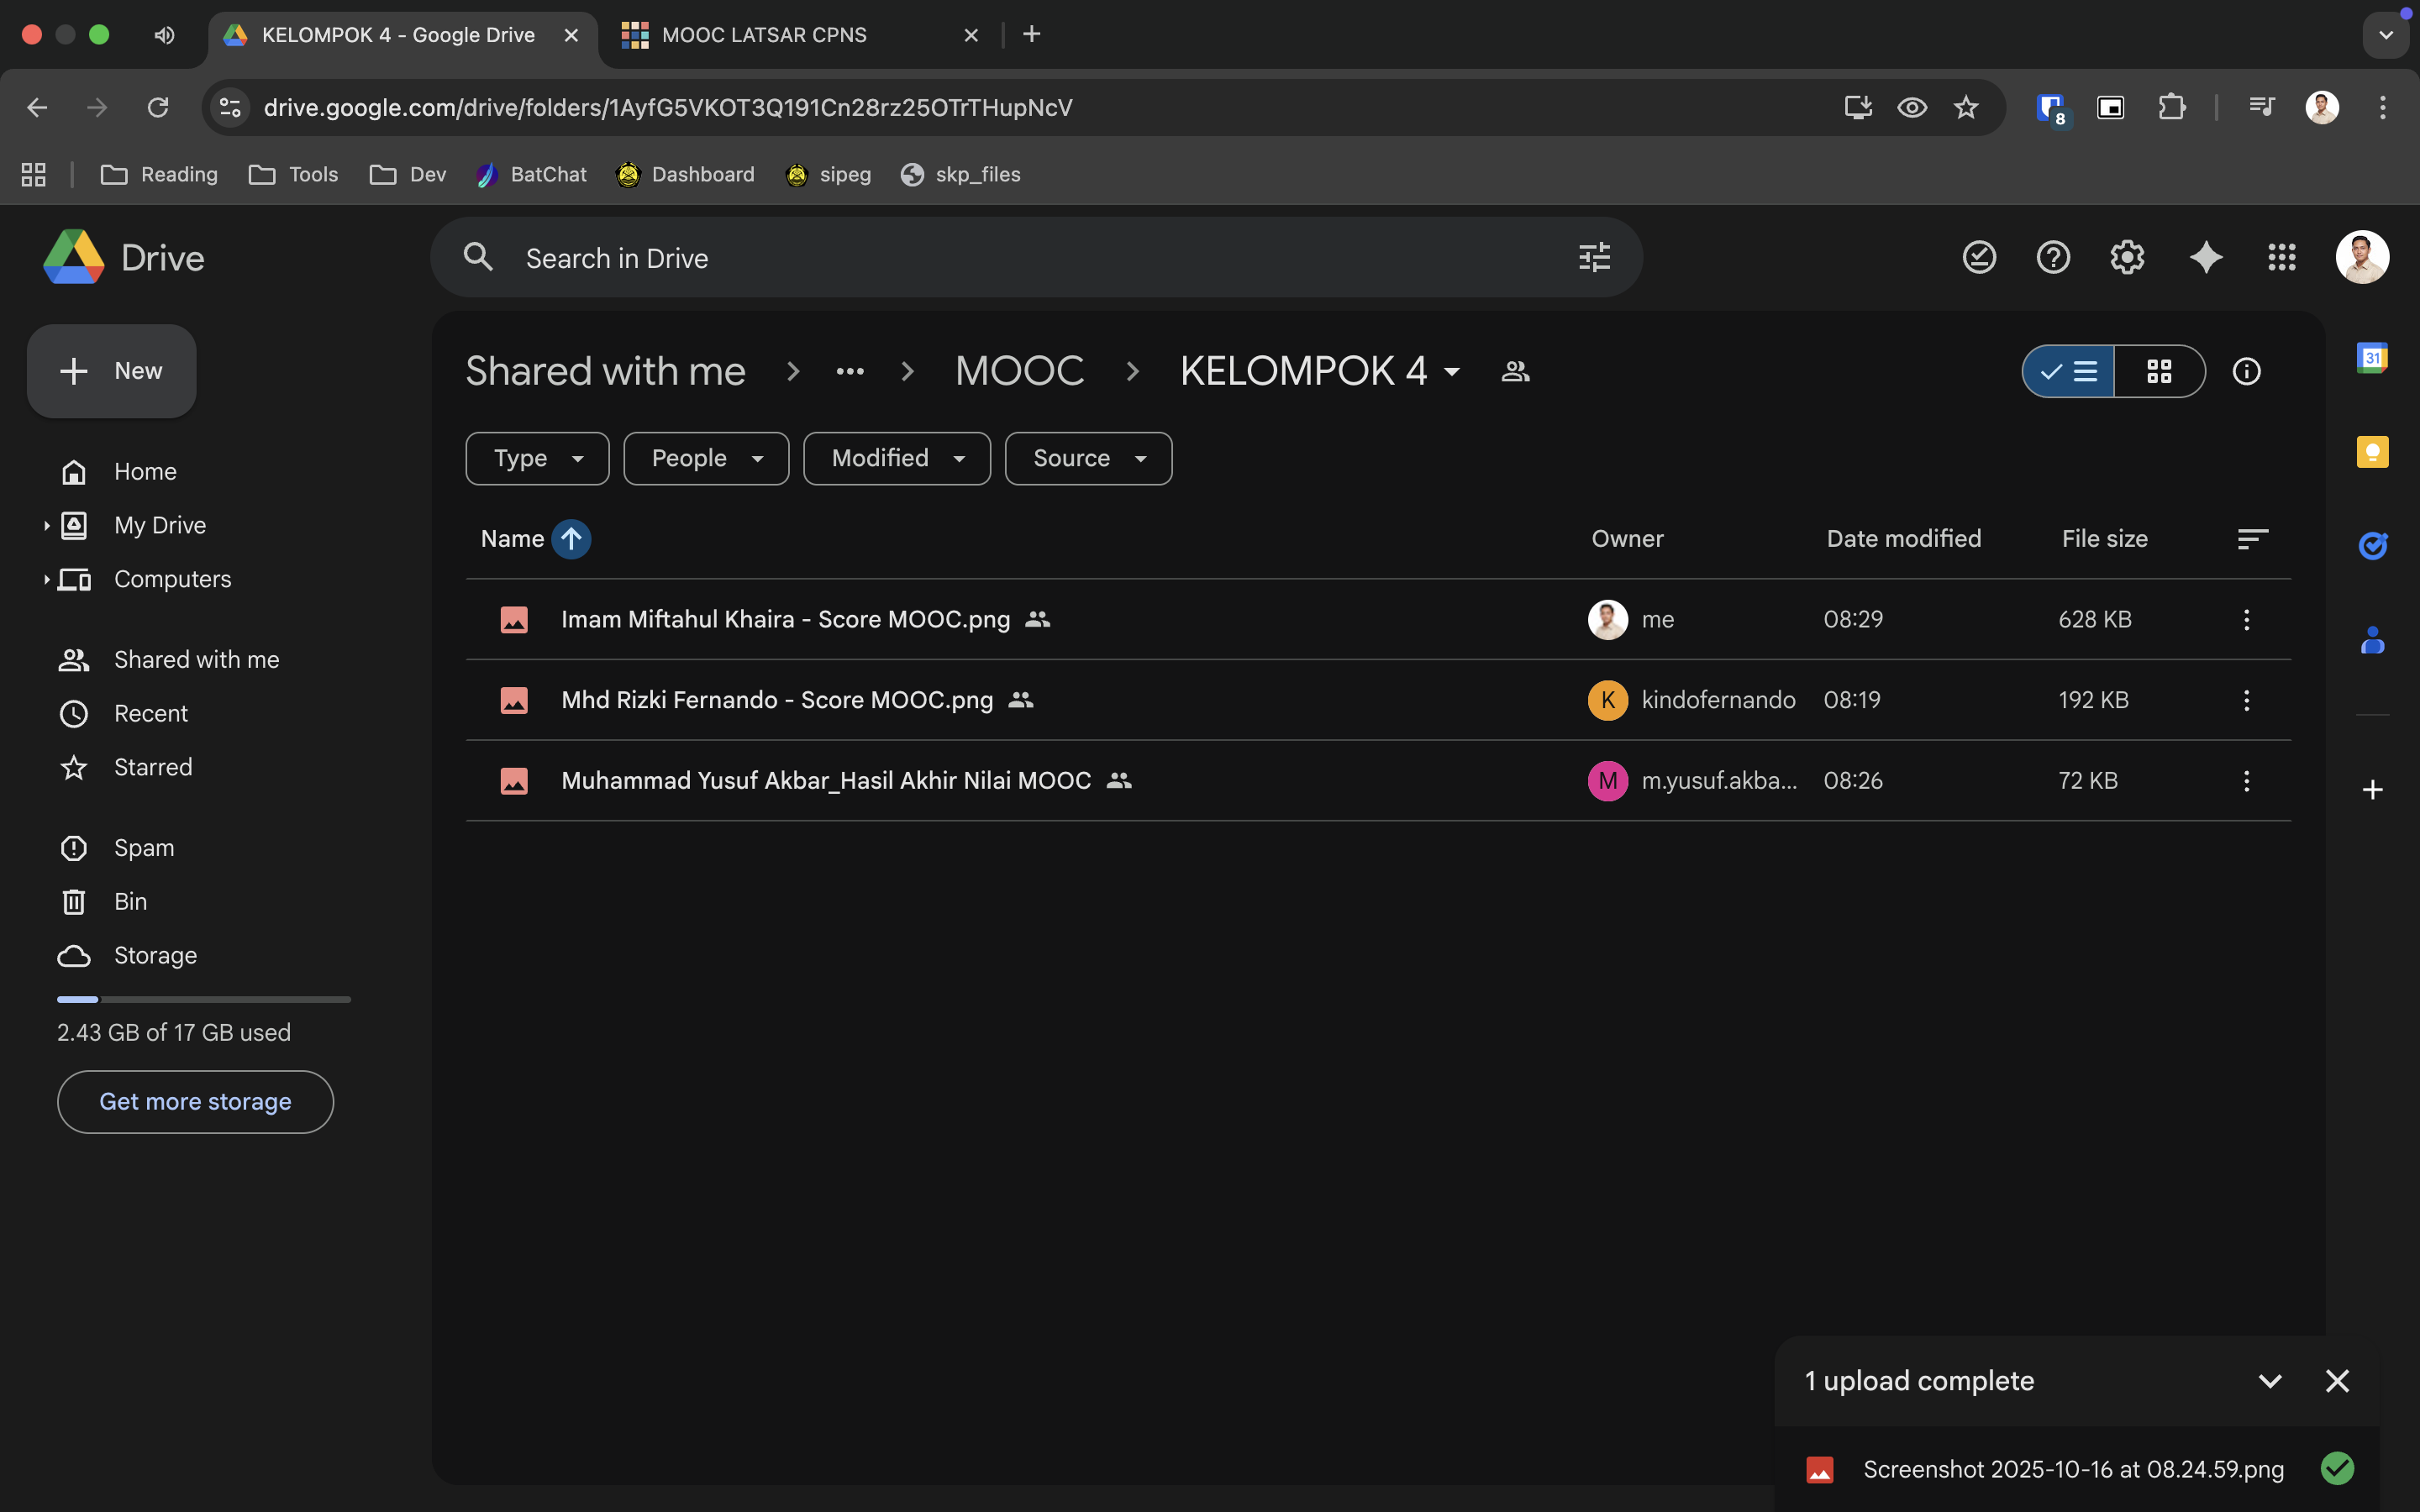This screenshot has width=2420, height=1512.
Task: Open Shared with me in sidebar
Action: click(x=196, y=660)
